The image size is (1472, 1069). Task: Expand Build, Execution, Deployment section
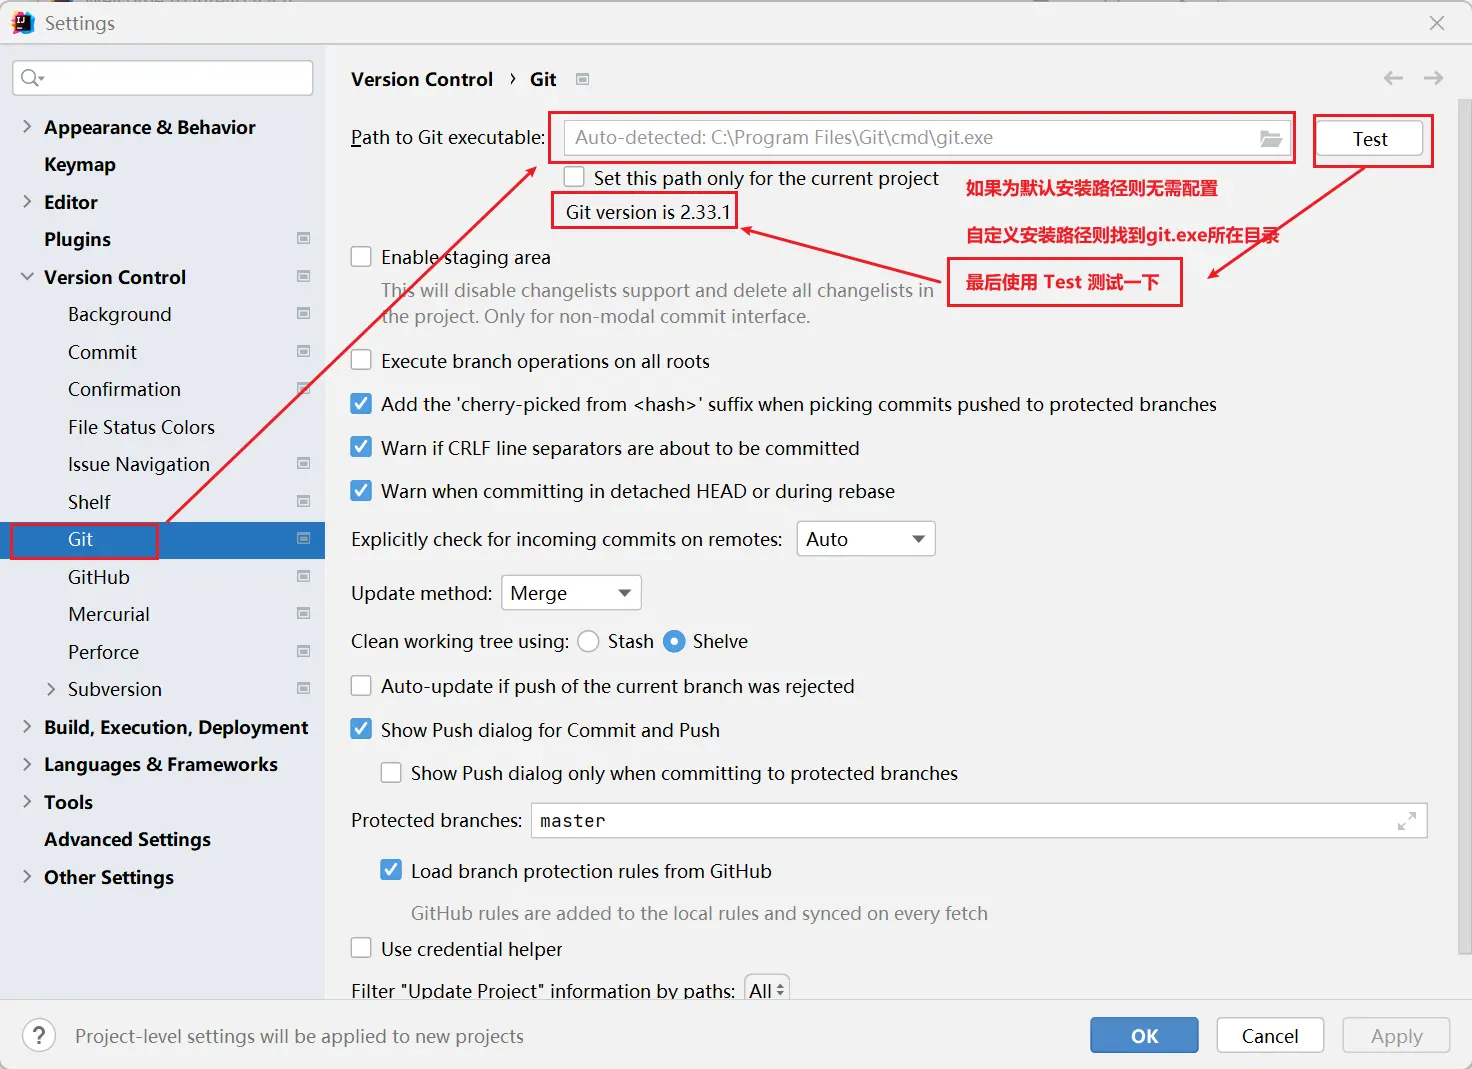pyautogui.click(x=27, y=726)
